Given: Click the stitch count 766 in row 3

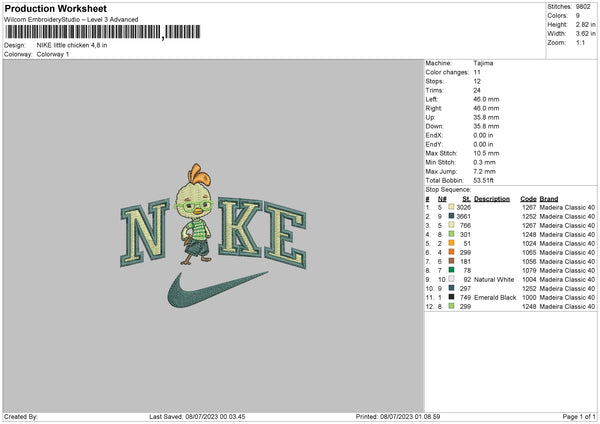Looking at the screenshot, I should pos(465,225).
